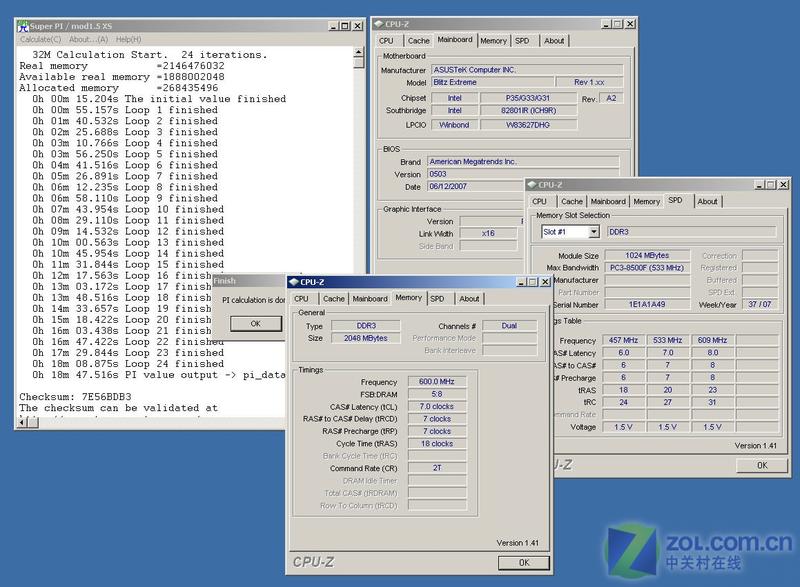
Task: Click the BIOS date 06/12/2007 field
Action: (477, 187)
